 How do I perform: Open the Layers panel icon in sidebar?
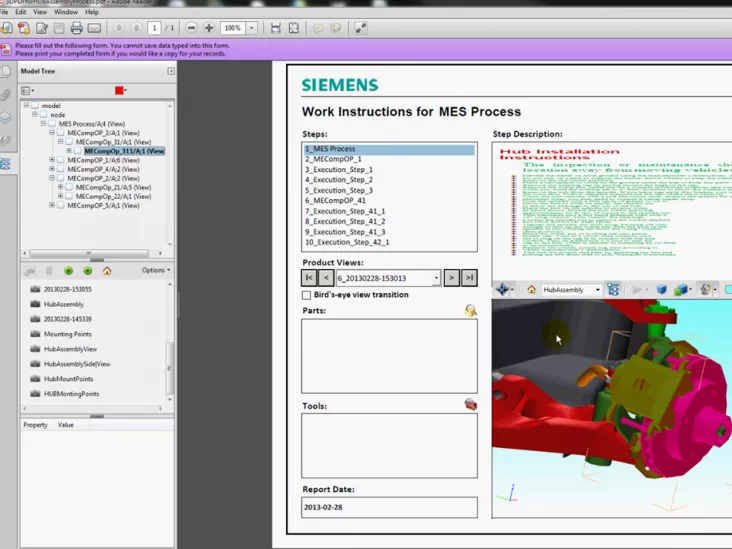[x=6, y=118]
